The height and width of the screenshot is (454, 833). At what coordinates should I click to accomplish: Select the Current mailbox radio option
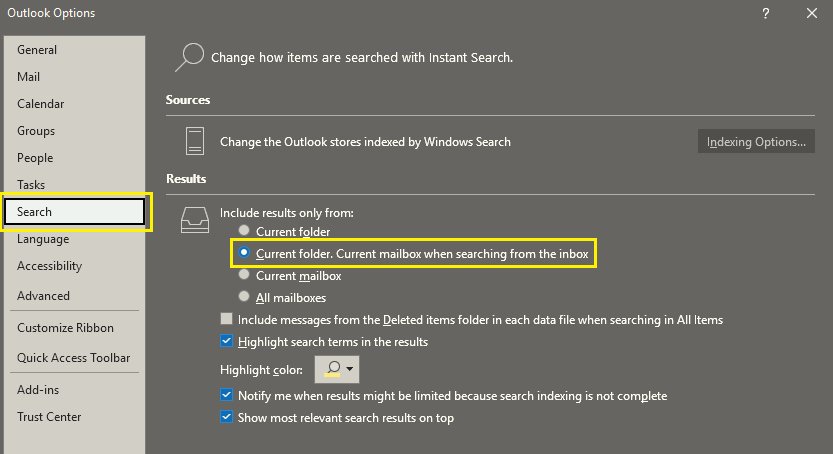coord(244,275)
